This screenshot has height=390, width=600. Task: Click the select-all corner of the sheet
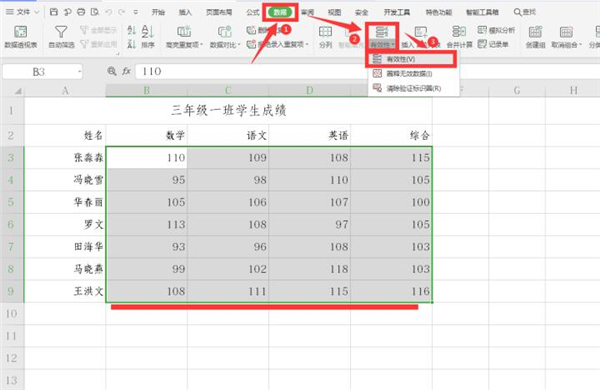[x=18, y=91]
